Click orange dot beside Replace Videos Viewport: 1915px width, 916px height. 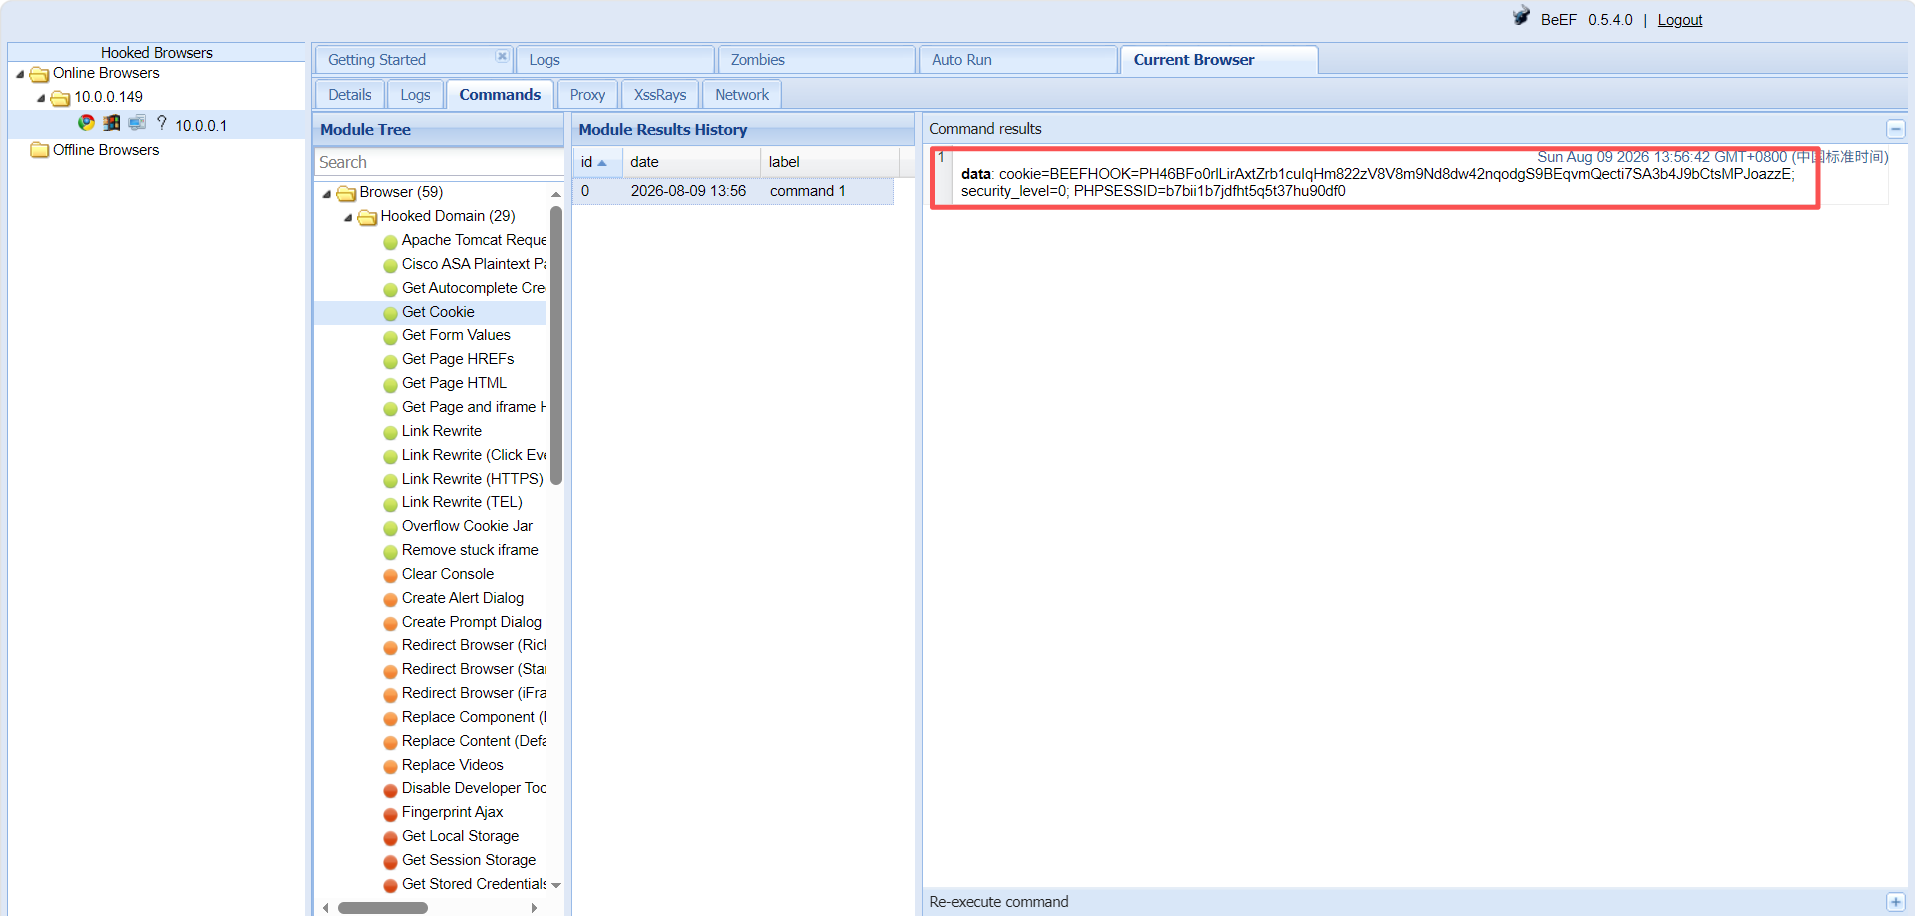click(x=390, y=766)
